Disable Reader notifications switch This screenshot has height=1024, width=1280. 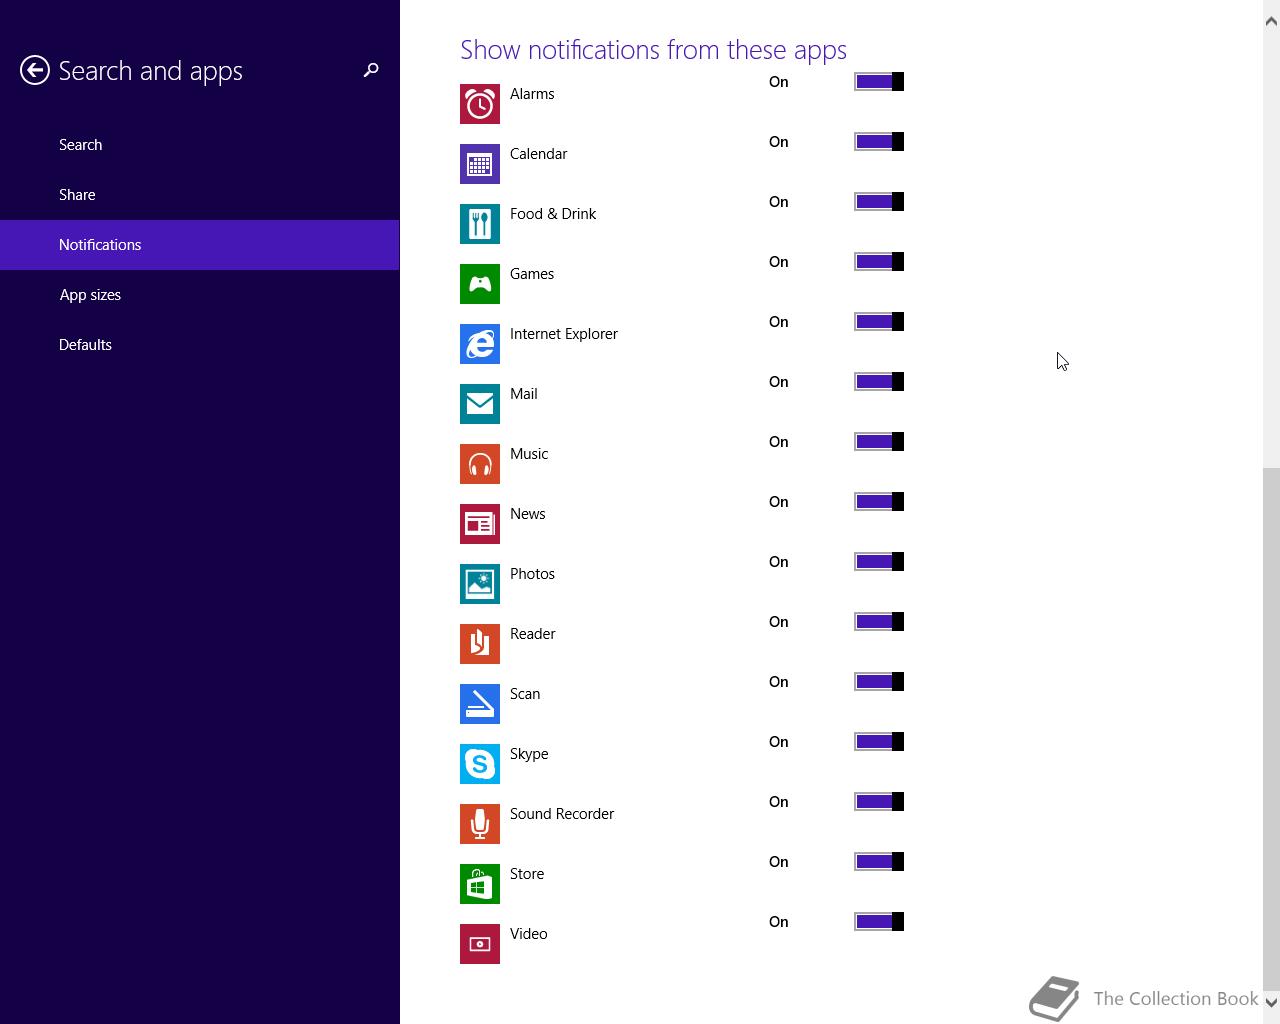[x=879, y=622]
